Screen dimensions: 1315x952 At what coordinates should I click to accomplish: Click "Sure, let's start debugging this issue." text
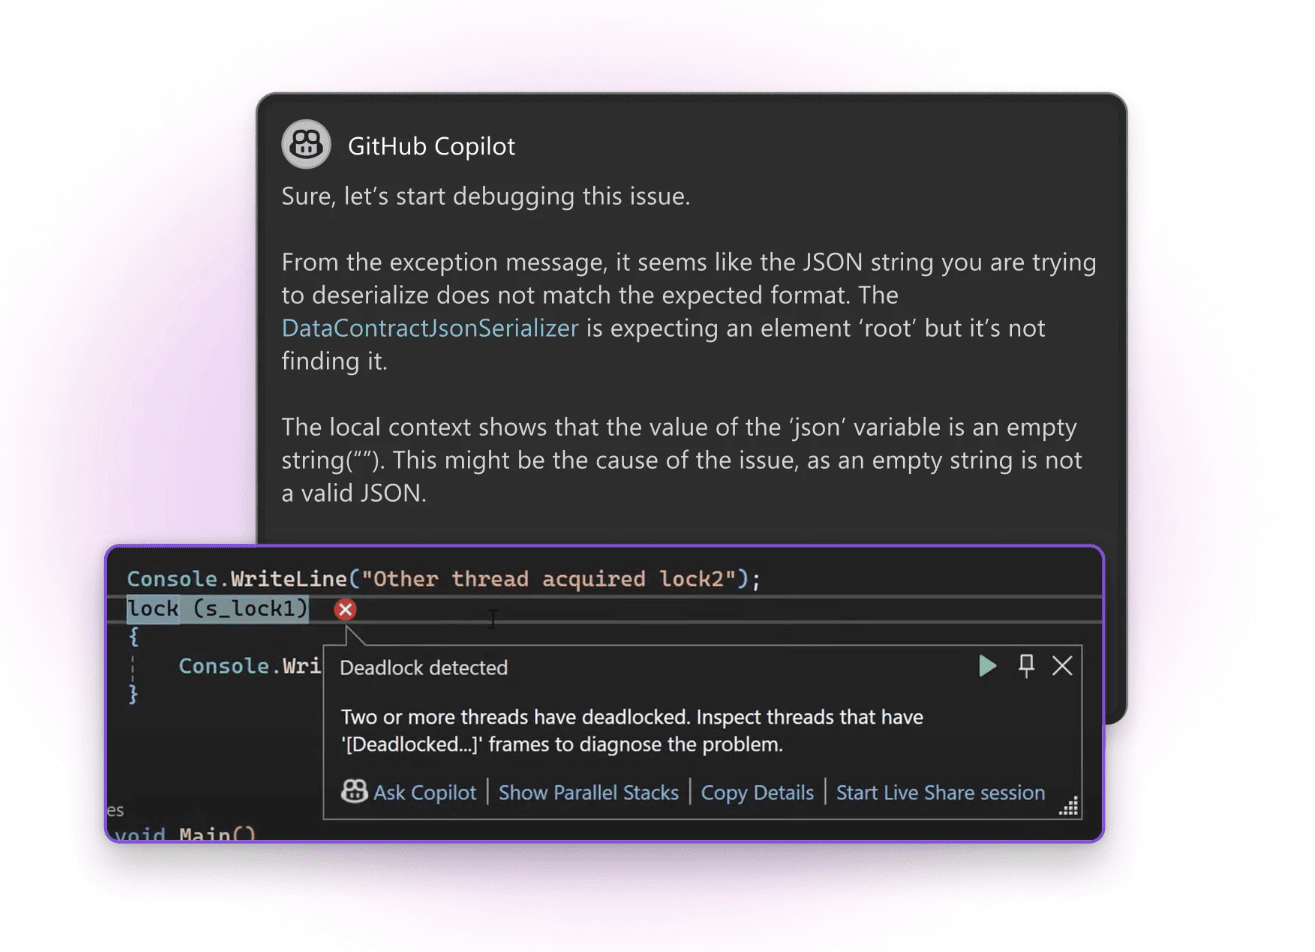486,196
